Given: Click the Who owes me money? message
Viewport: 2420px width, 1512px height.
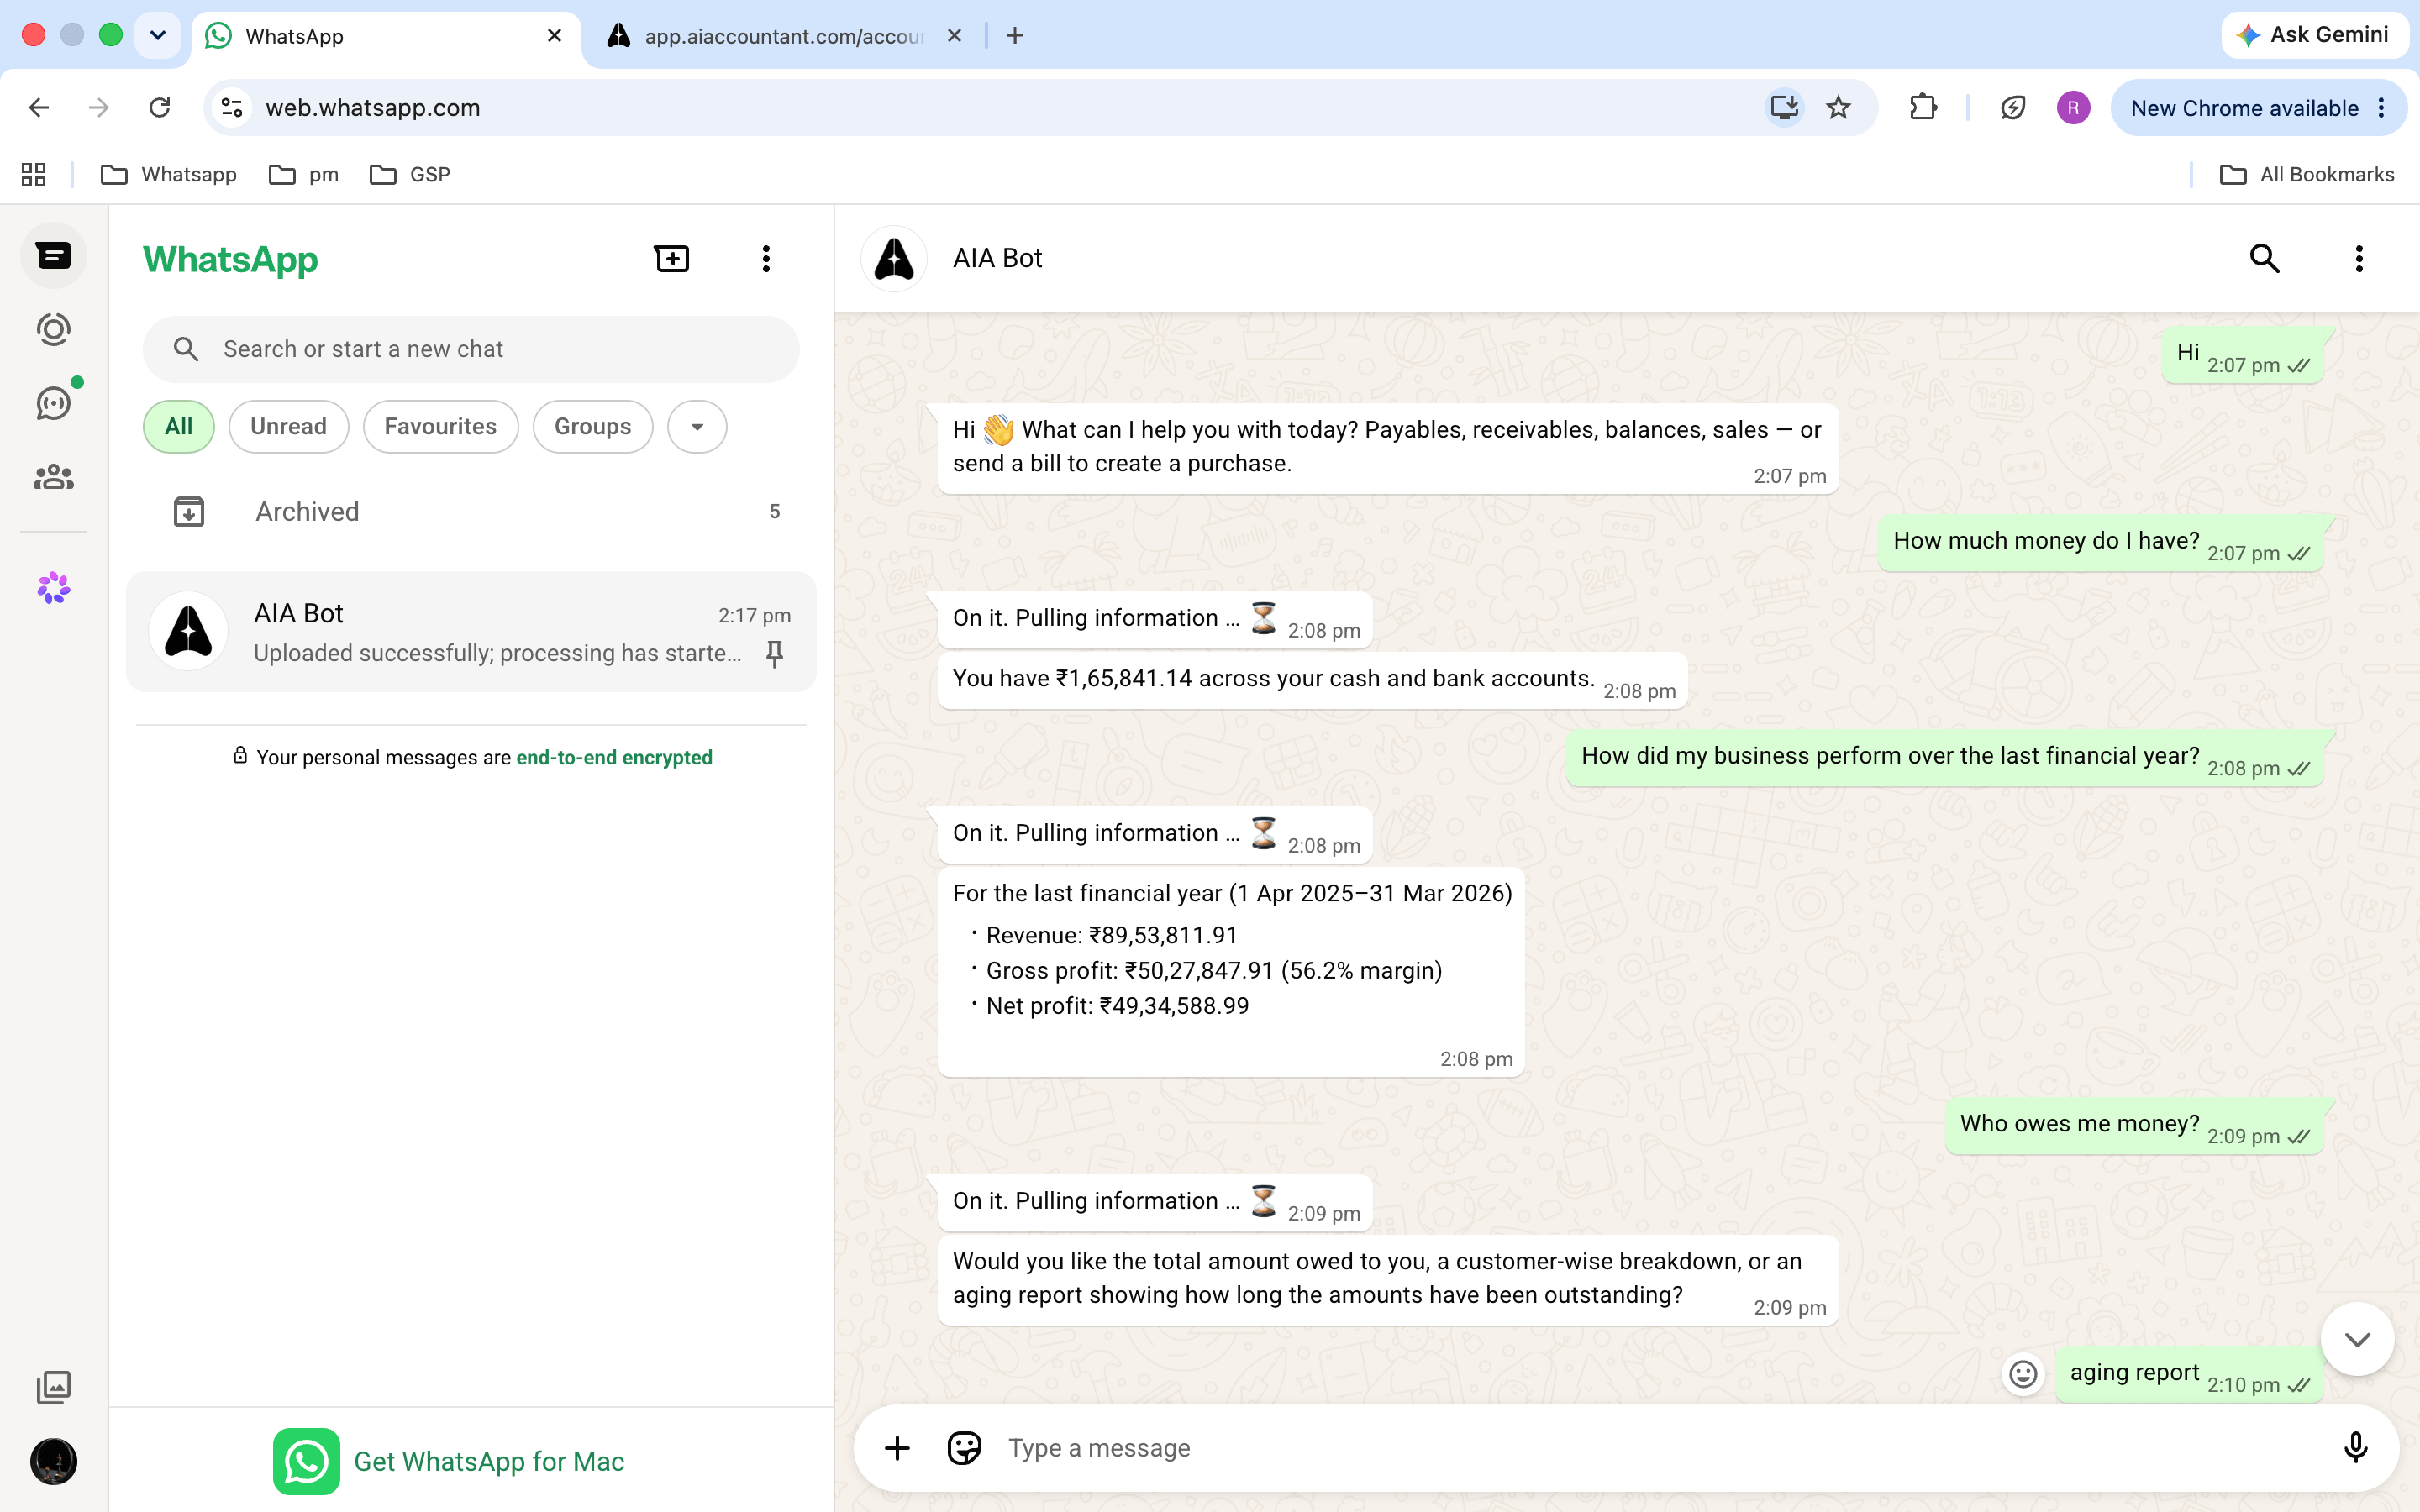Looking at the screenshot, I should [x=2134, y=1126].
